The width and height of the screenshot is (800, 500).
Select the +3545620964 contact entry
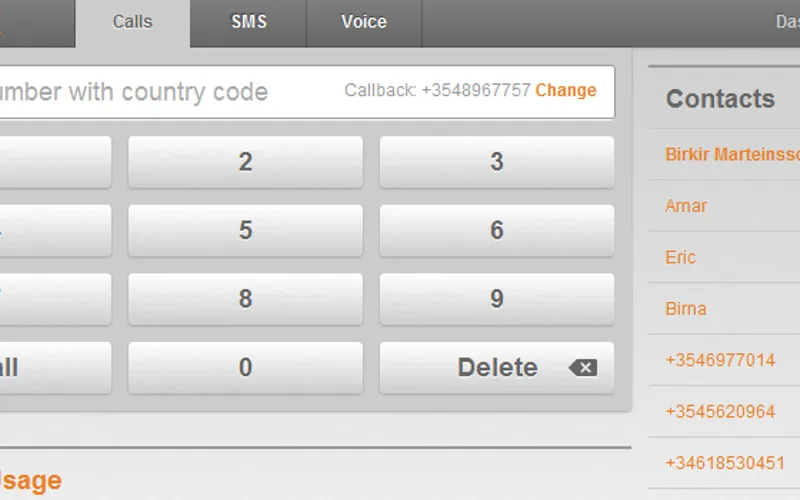click(720, 411)
